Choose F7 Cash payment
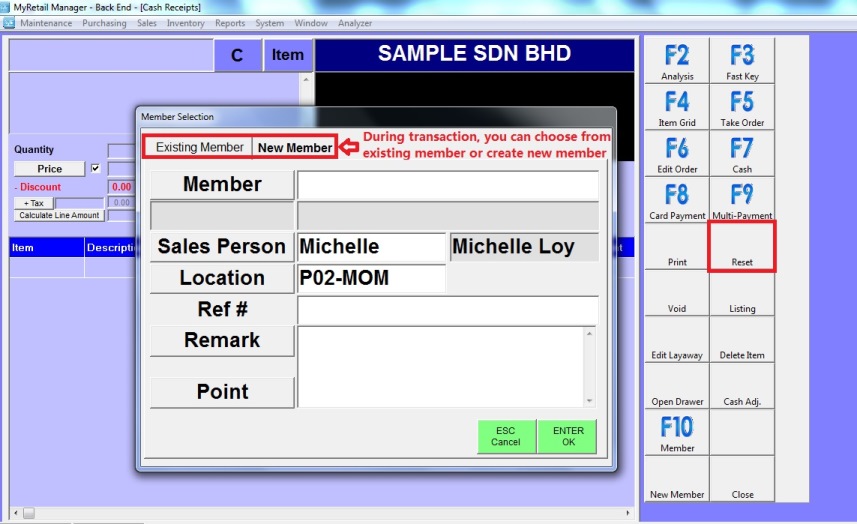Viewport: 857px width, 524px height. (742, 154)
